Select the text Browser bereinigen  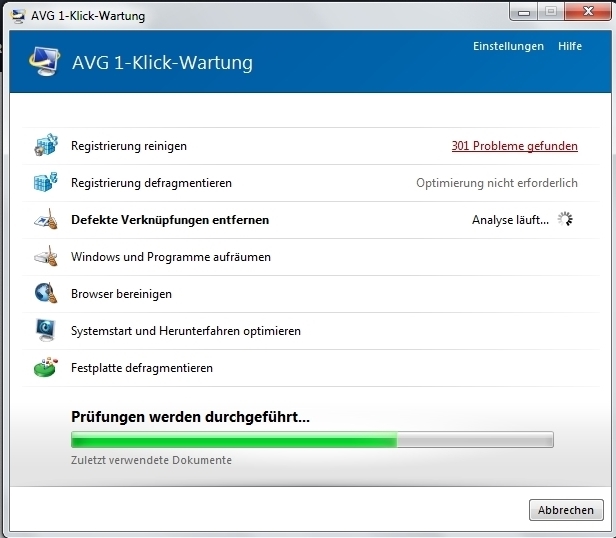(x=121, y=294)
